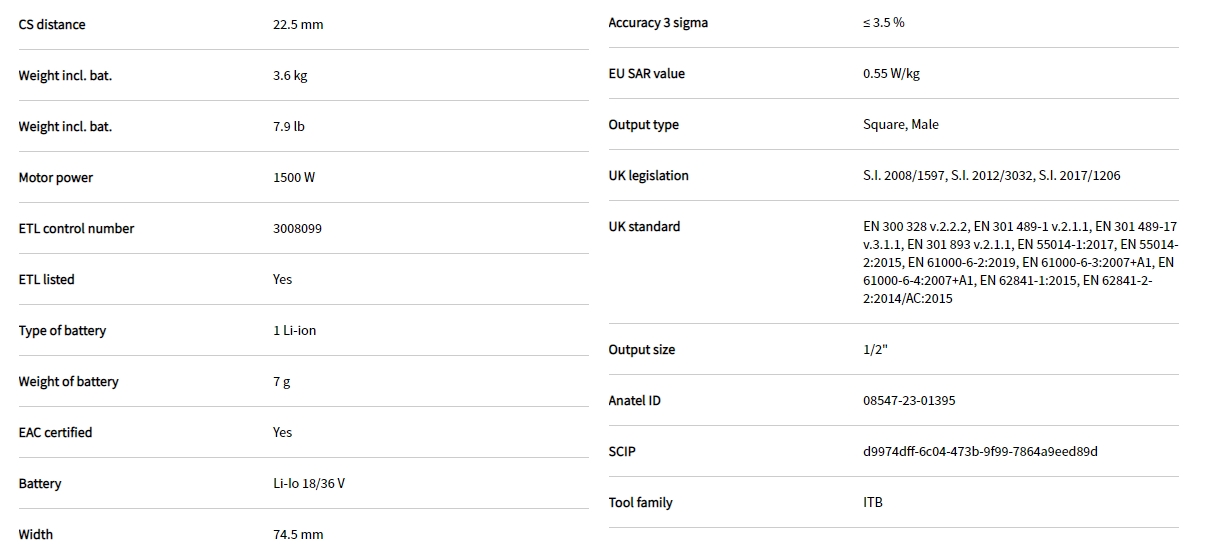
Task: Select the weight value 7.9 lb
Action: click(288, 126)
